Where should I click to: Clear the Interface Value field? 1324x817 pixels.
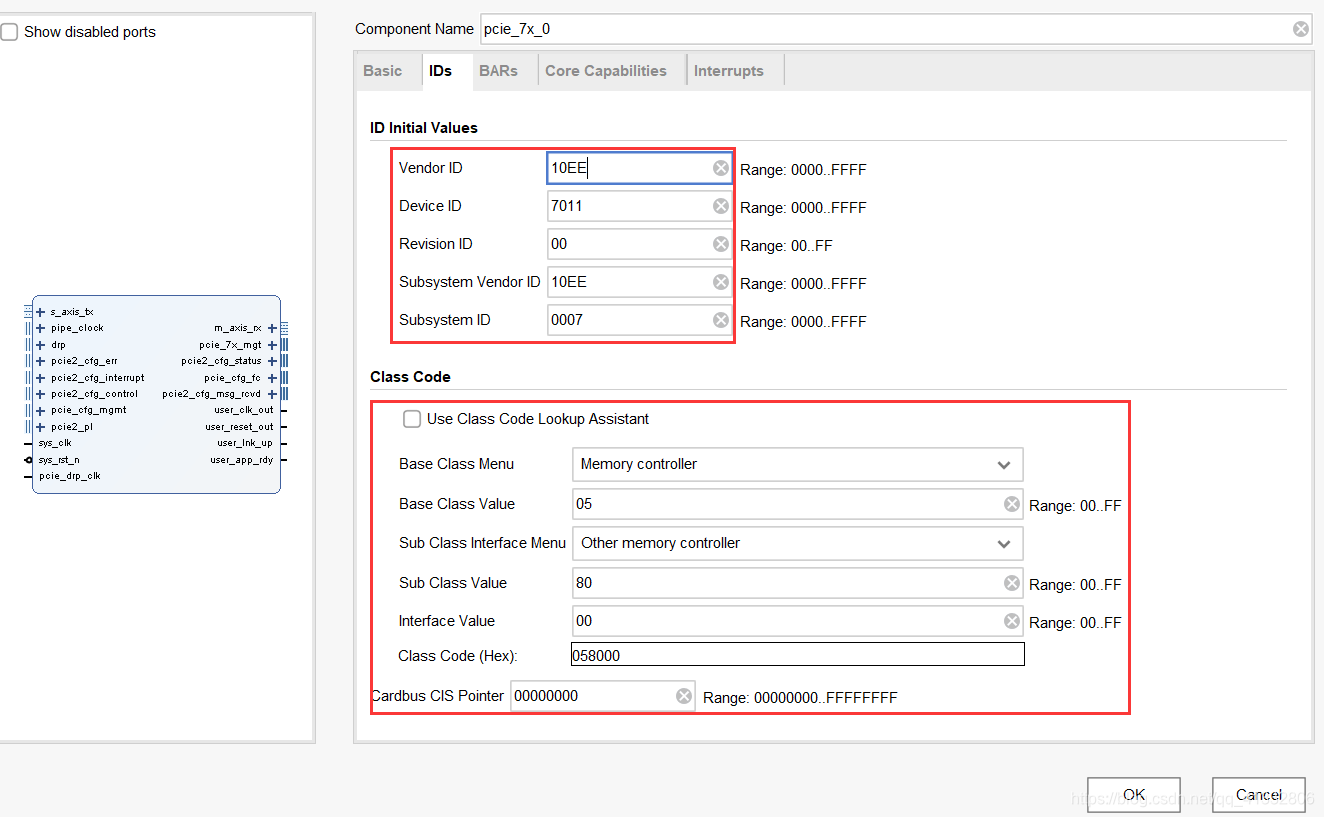pyautogui.click(x=1012, y=621)
